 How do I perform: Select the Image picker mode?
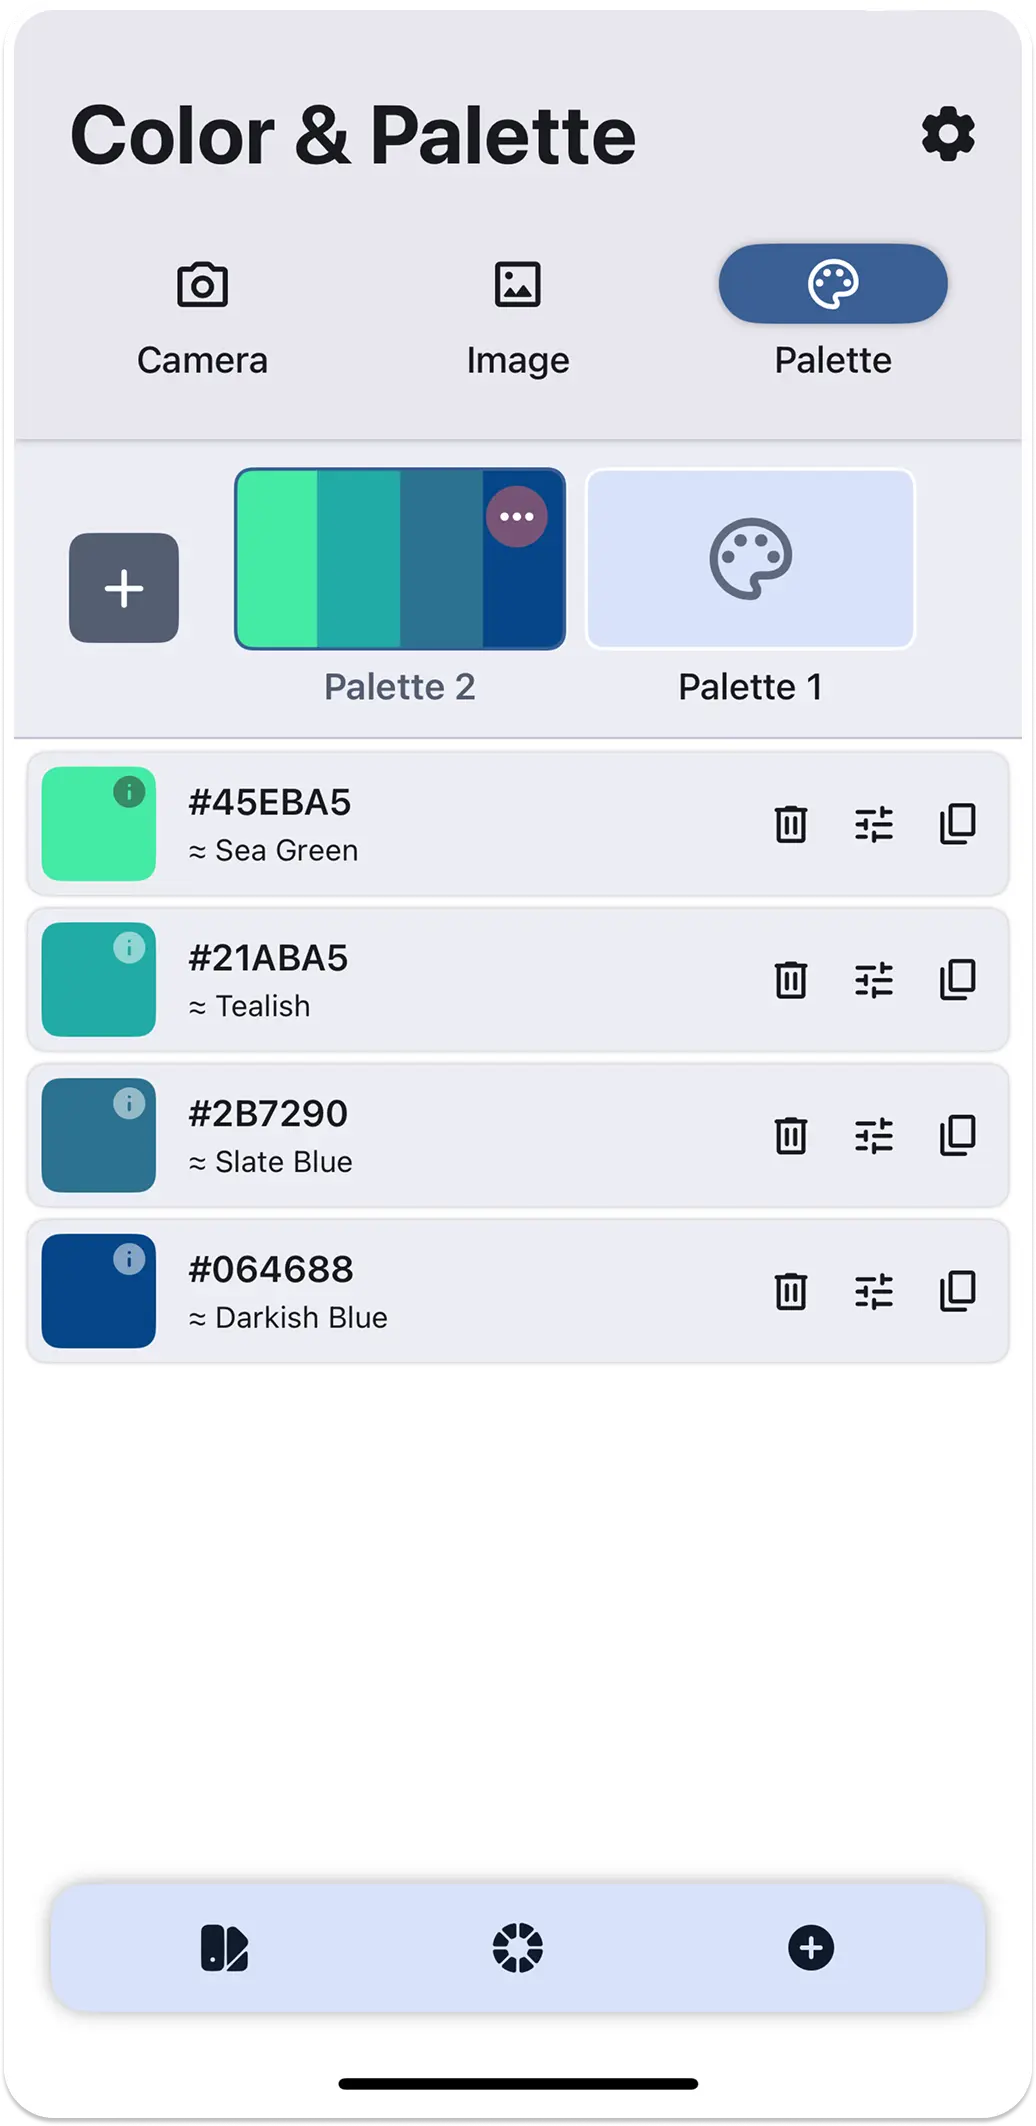click(x=517, y=310)
